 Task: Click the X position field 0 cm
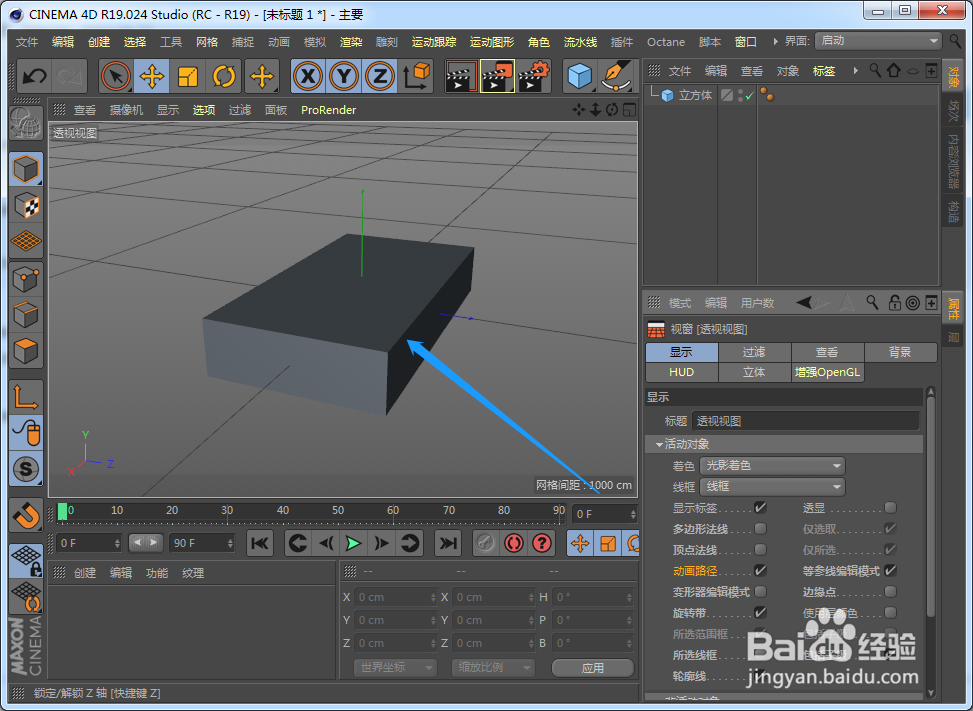click(x=395, y=597)
